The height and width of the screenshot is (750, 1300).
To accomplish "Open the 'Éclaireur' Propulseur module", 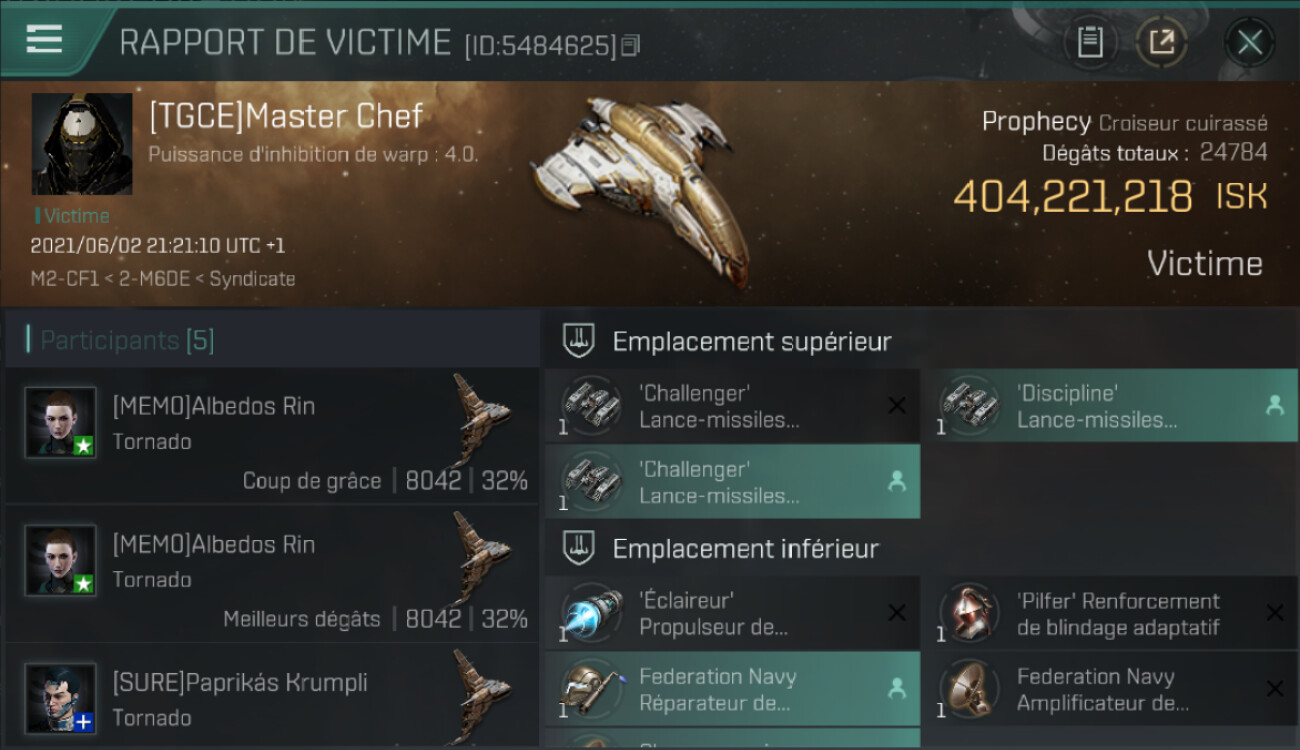I will 732,614.
